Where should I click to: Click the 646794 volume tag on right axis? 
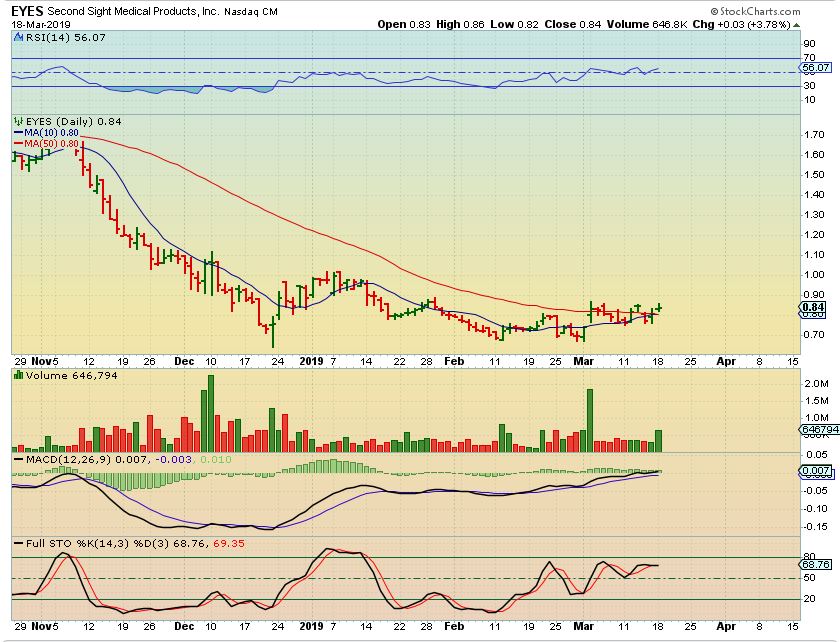point(819,429)
